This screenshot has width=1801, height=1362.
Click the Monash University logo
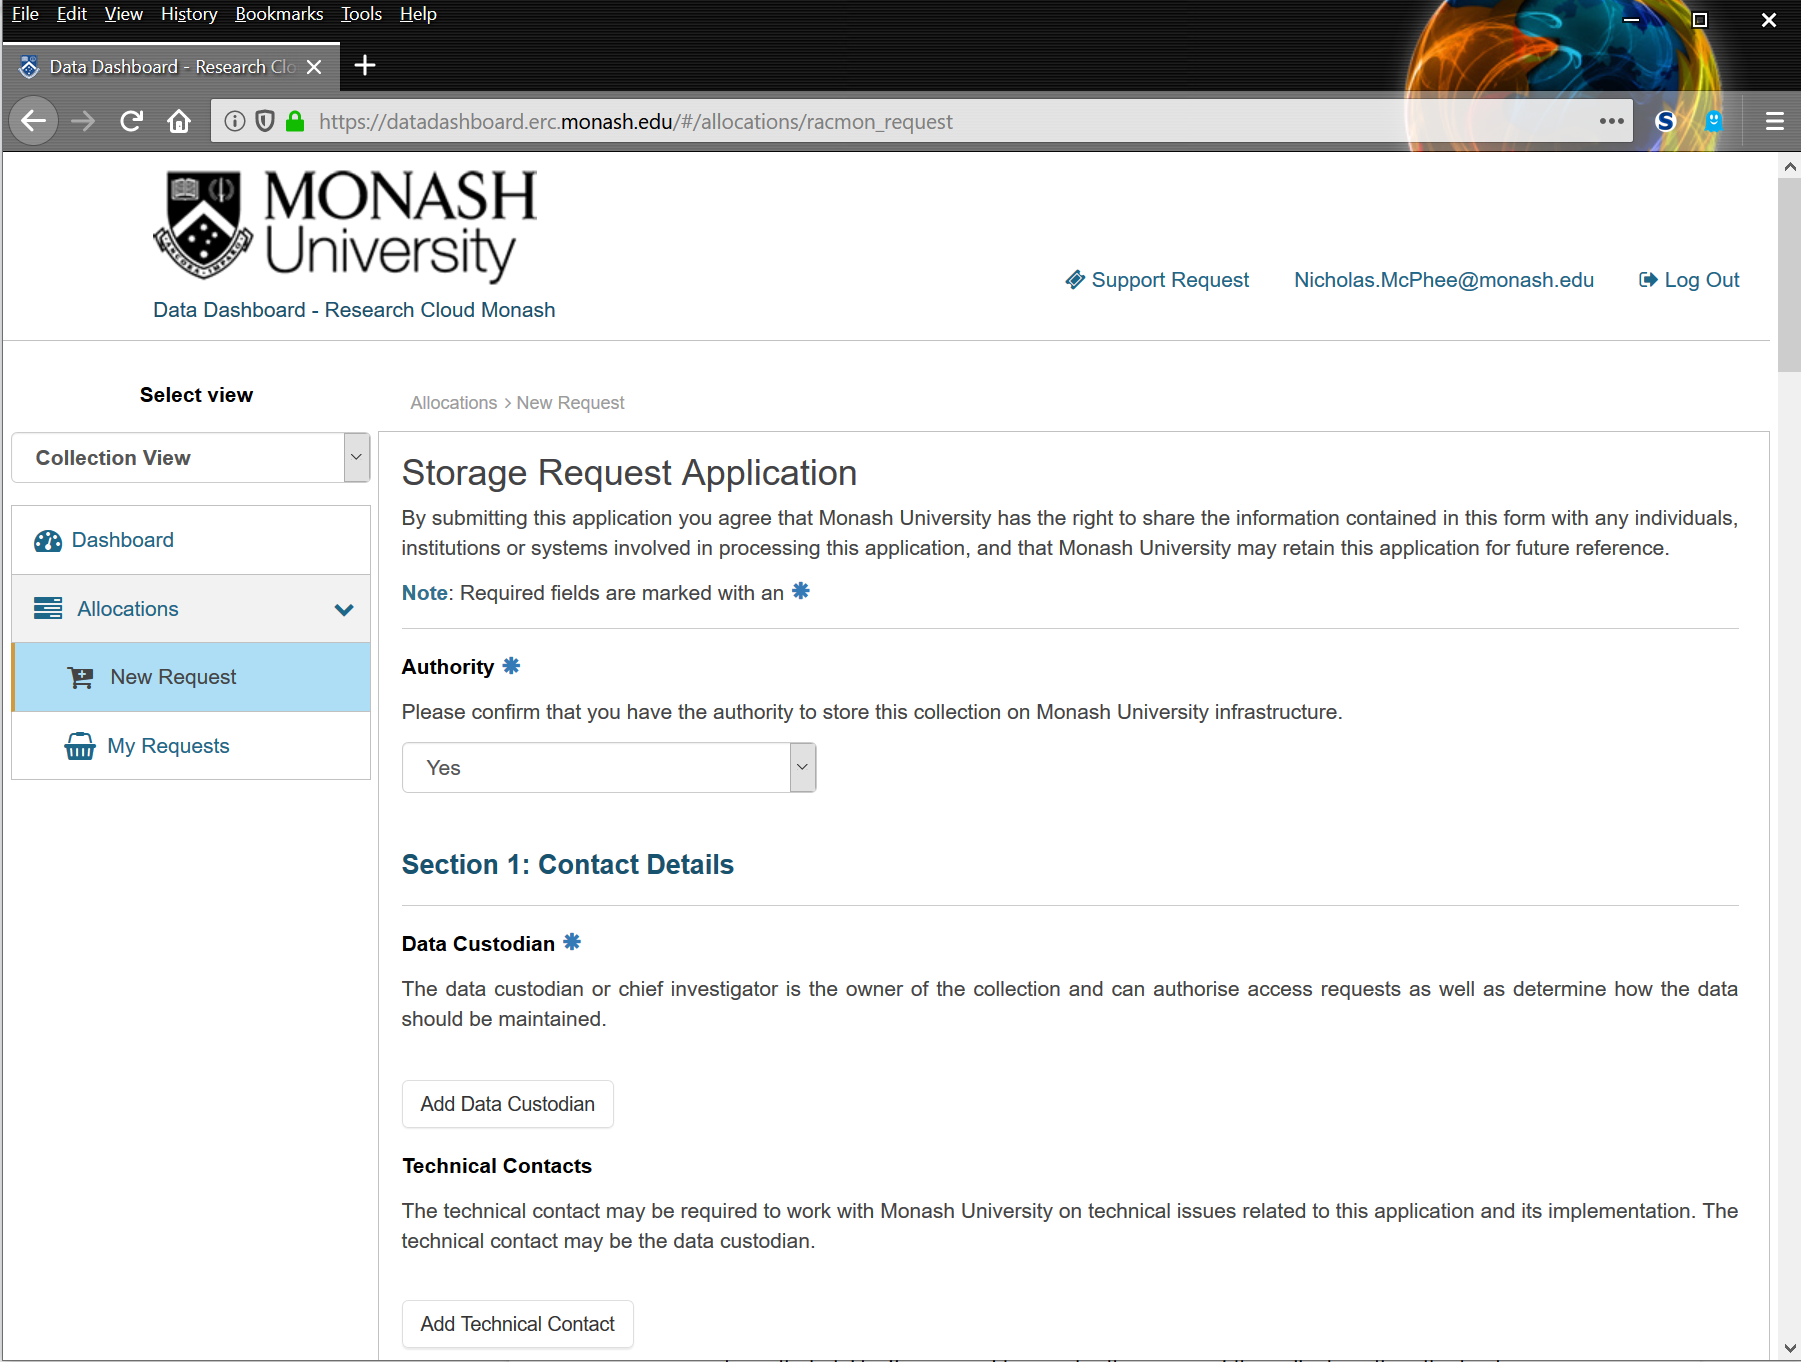coord(345,225)
